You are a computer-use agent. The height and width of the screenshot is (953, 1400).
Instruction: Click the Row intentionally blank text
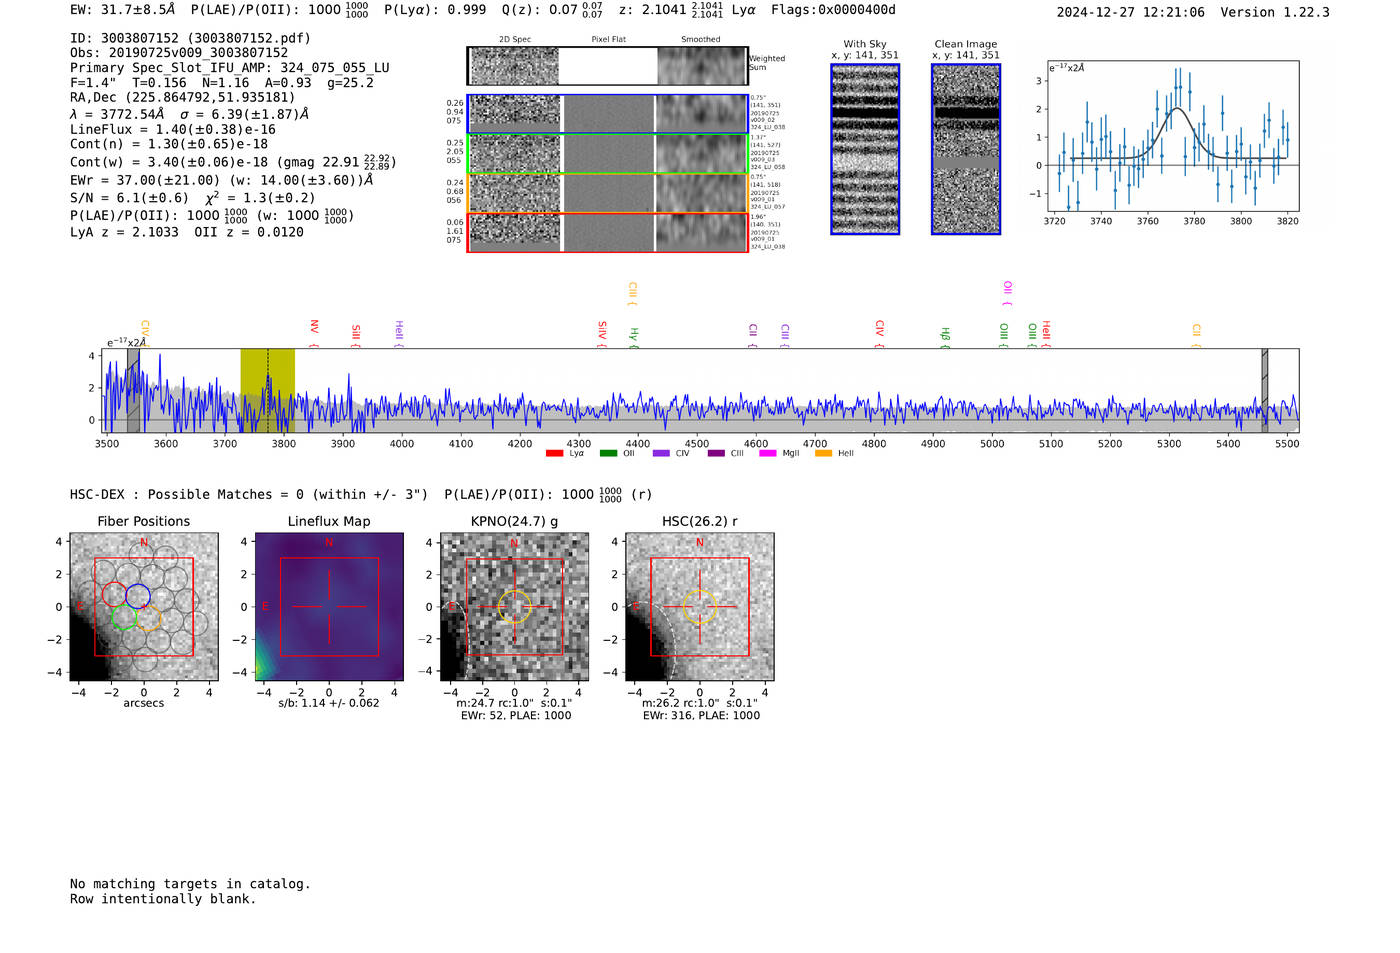point(163,899)
